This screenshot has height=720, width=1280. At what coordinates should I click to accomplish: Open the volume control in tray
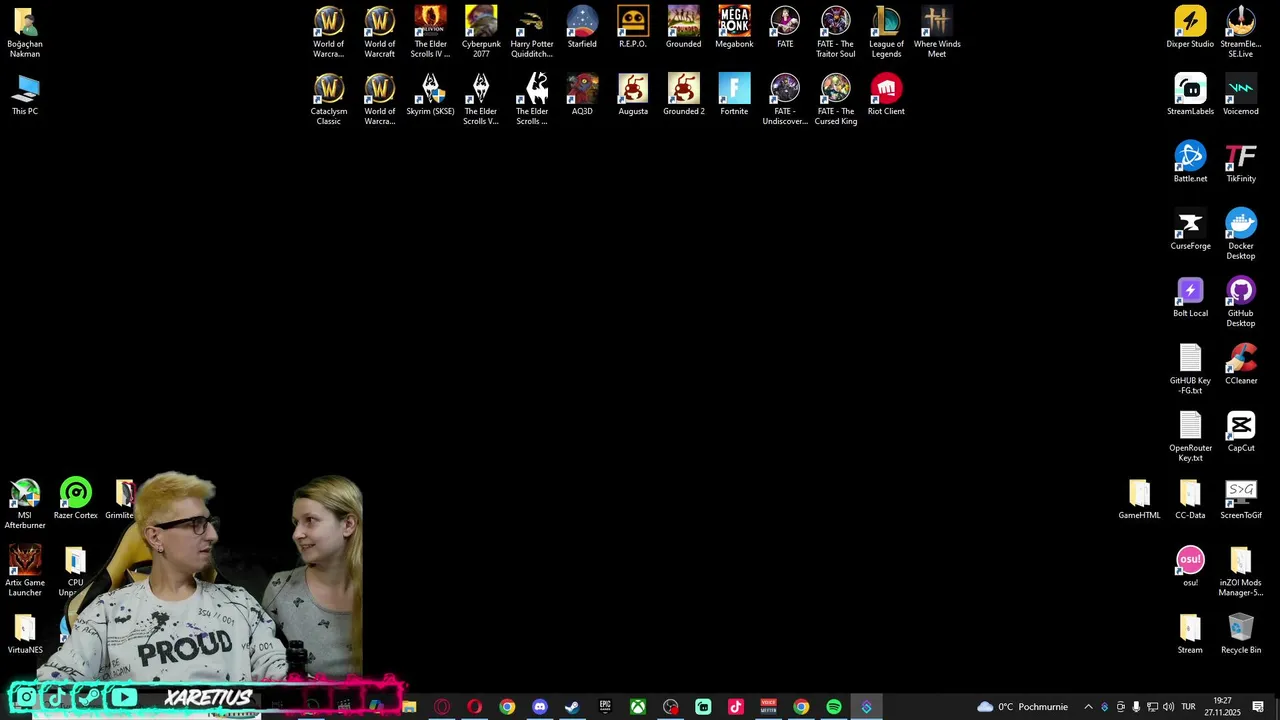click(1168, 707)
